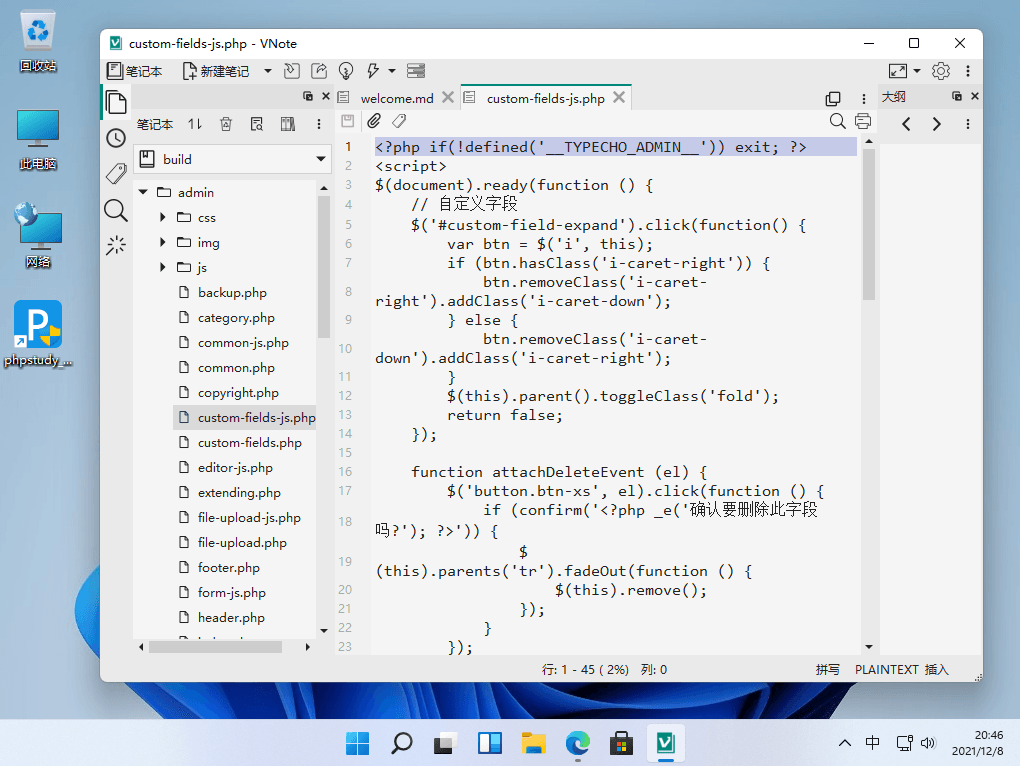Viewport: 1020px width, 766px height.
Task: Select file-upload.php file
Action: coord(242,543)
